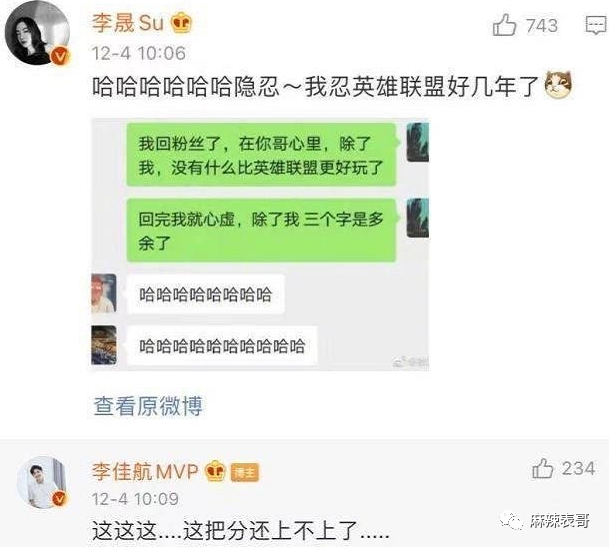Open 李佳航MVP's profile avatar
Viewport: 609px width, 547px height.
click(42, 482)
